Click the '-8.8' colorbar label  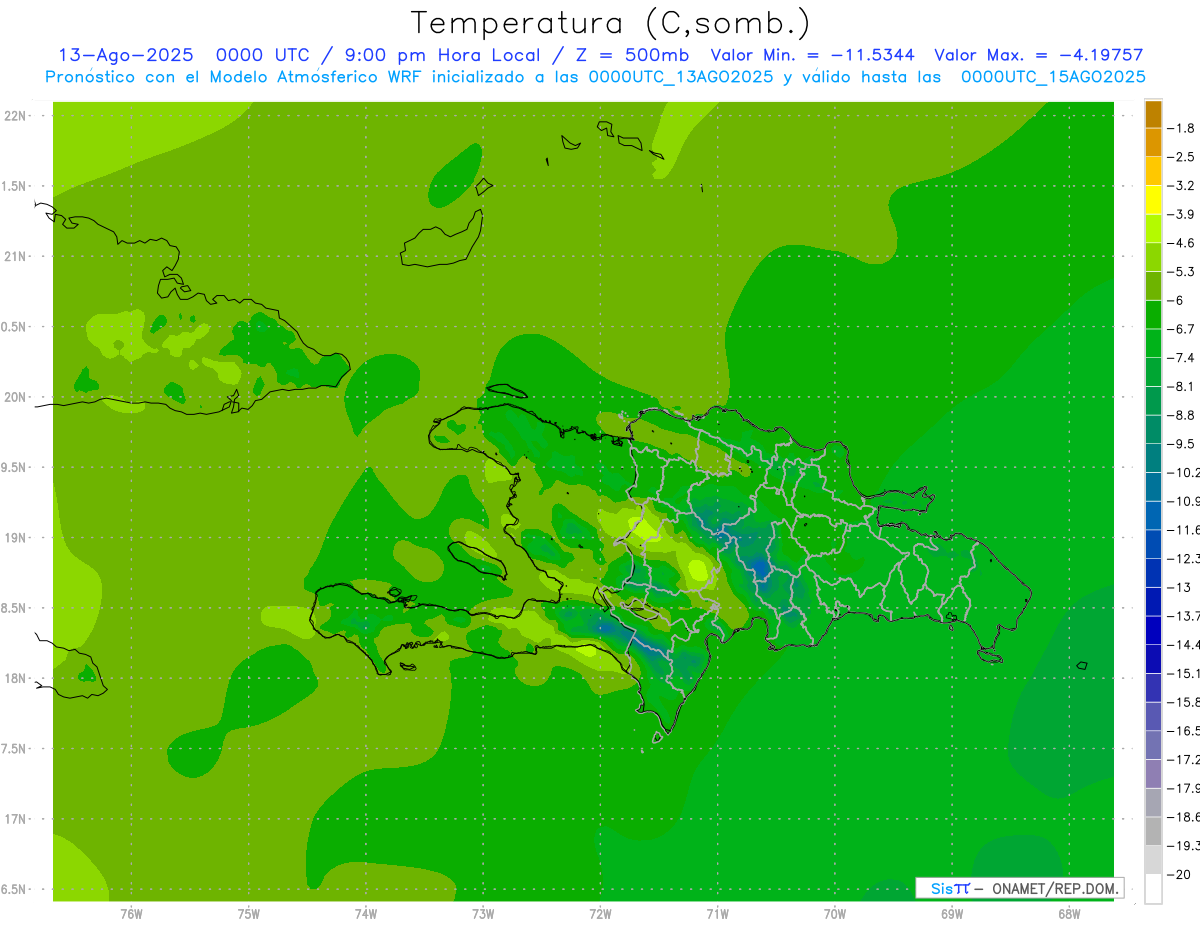tap(1181, 415)
